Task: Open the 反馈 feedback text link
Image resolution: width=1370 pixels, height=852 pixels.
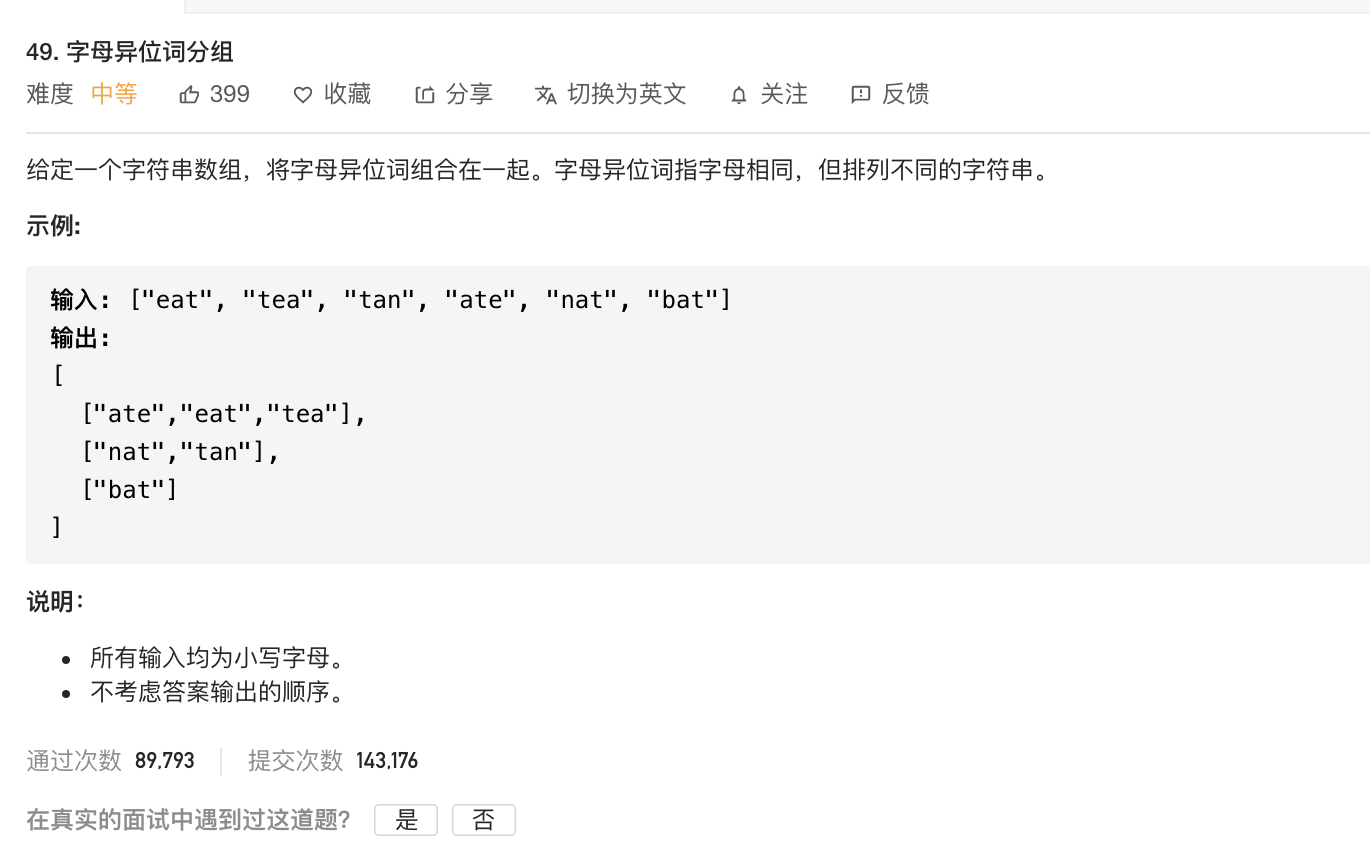Action: tap(905, 94)
